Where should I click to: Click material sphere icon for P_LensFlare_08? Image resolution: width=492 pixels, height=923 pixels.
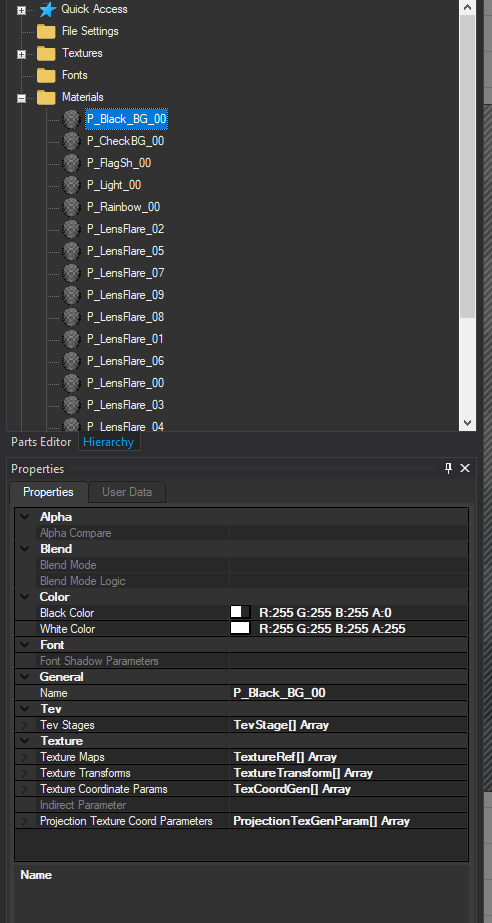click(x=71, y=317)
